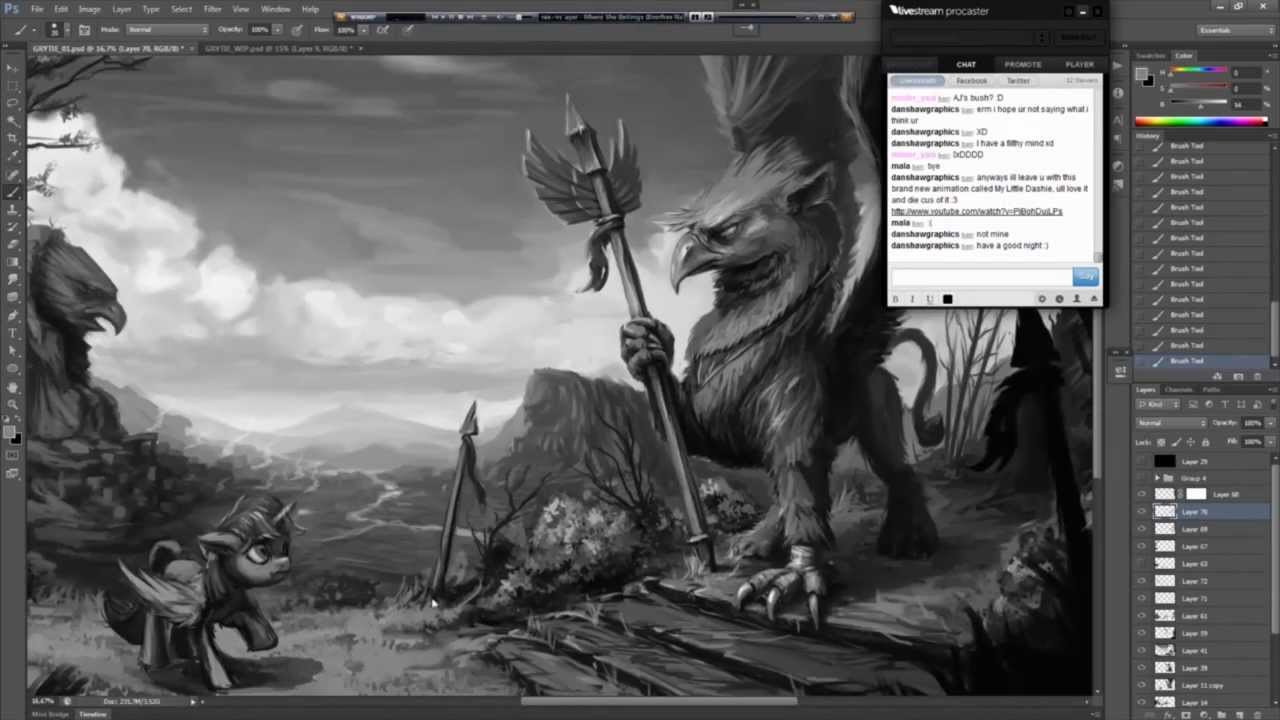
Task: Select the Hand tool
Action: 13,387
